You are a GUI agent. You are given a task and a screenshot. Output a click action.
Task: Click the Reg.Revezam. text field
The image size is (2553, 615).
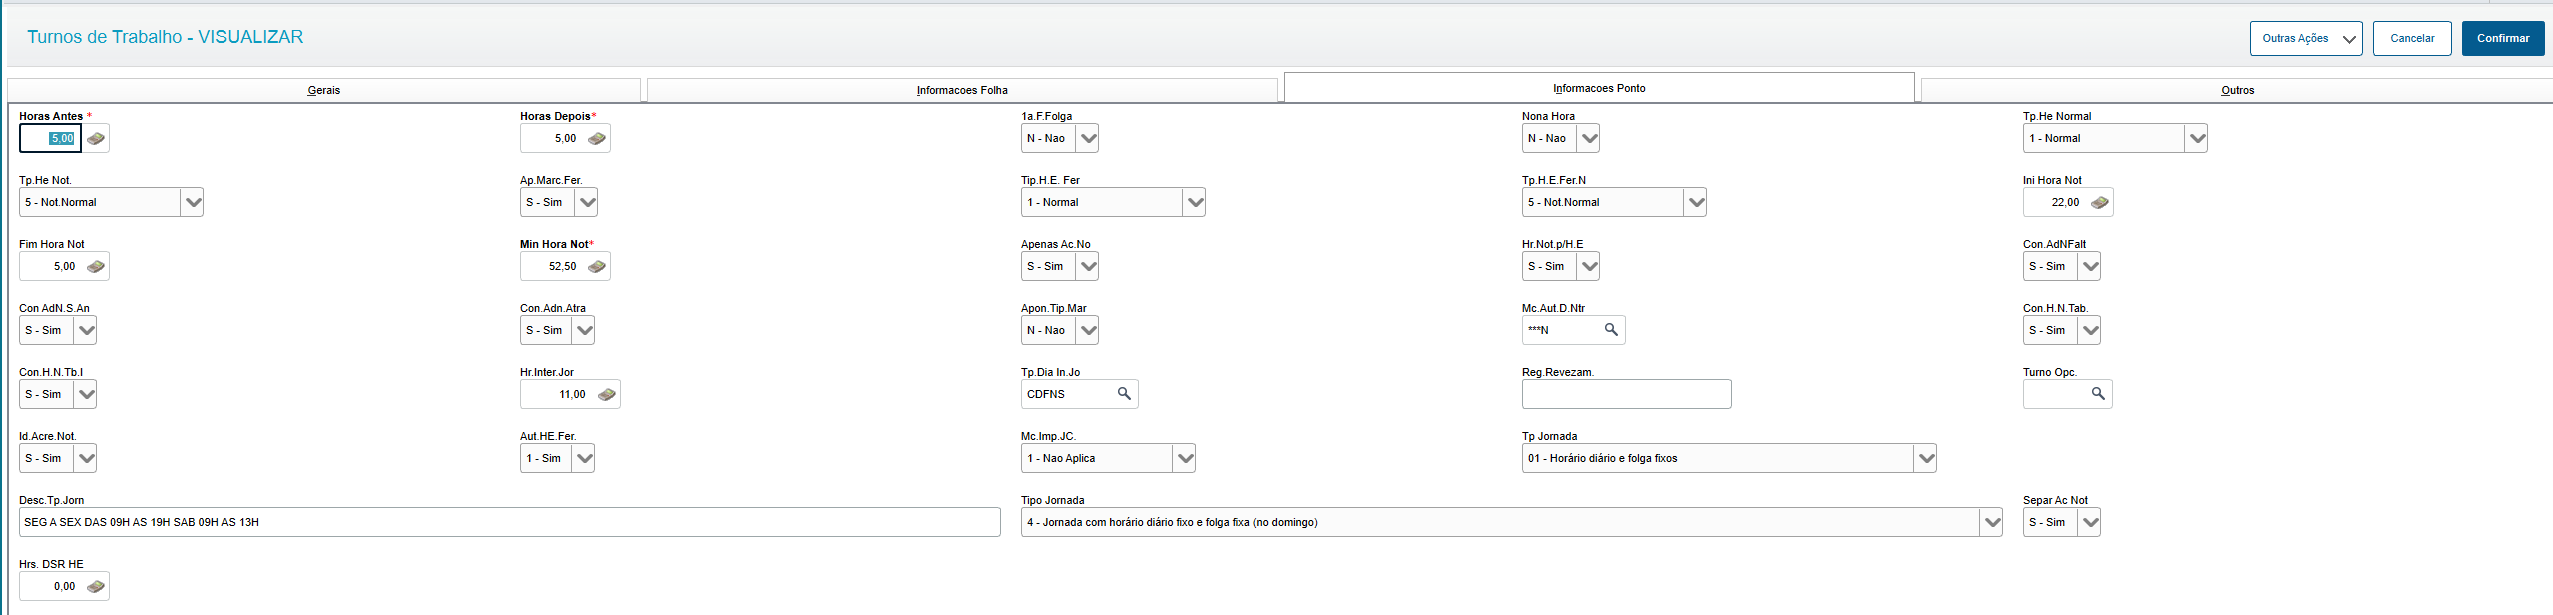pos(1626,394)
